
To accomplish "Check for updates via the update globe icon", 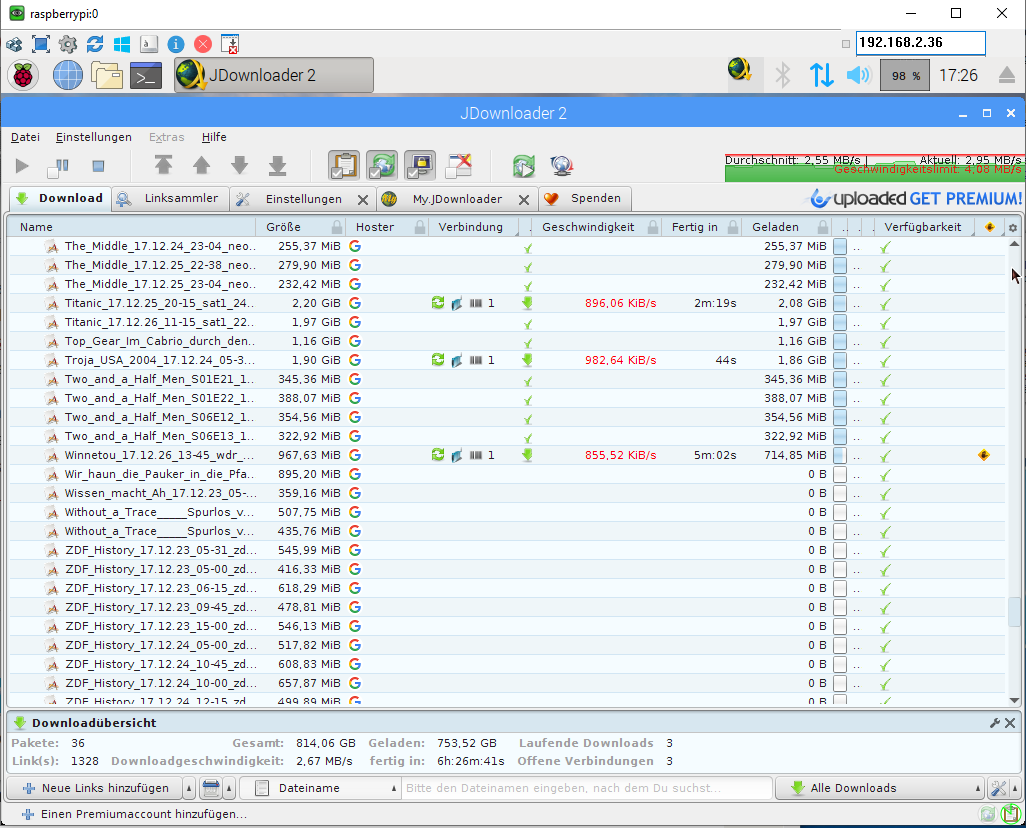I will (524, 166).
